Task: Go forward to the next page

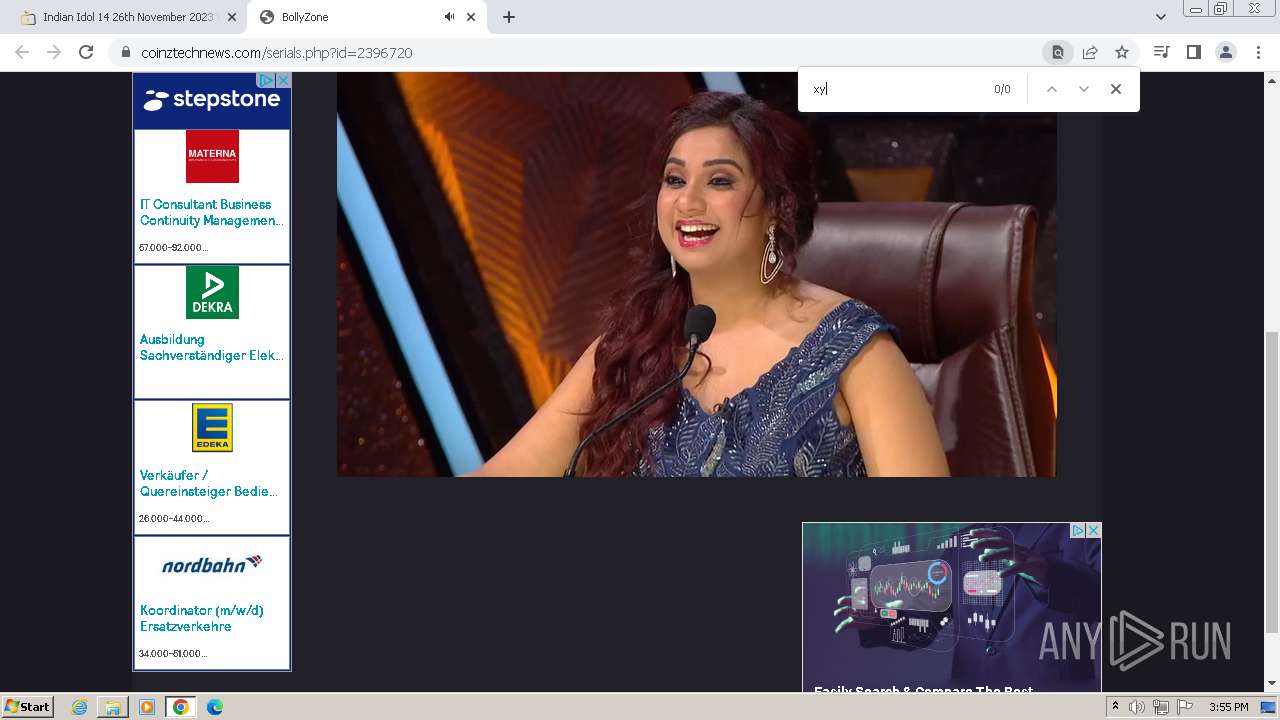Action: point(54,52)
